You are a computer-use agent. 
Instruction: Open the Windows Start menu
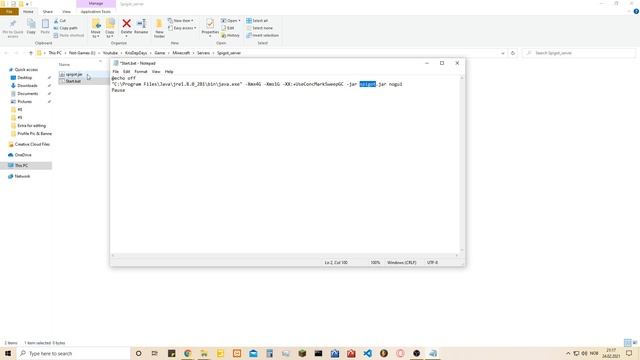point(8,353)
